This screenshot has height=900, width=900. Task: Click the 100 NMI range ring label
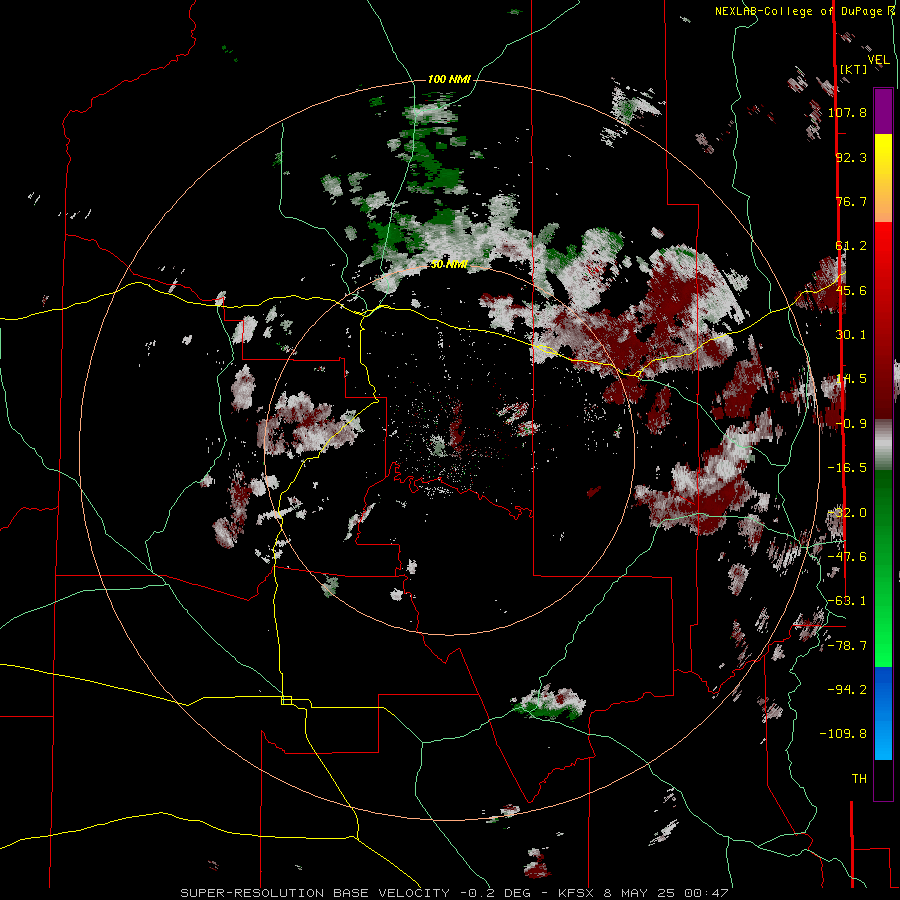tap(449, 79)
